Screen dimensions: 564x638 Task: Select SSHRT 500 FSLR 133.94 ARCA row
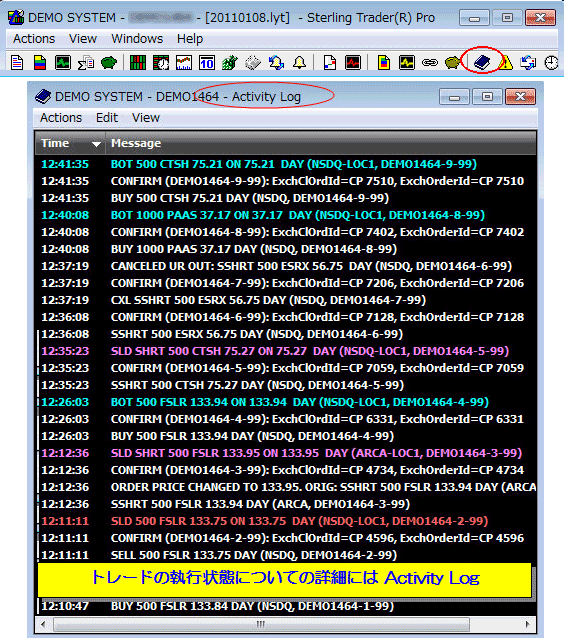pyautogui.click(x=286, y=504)
